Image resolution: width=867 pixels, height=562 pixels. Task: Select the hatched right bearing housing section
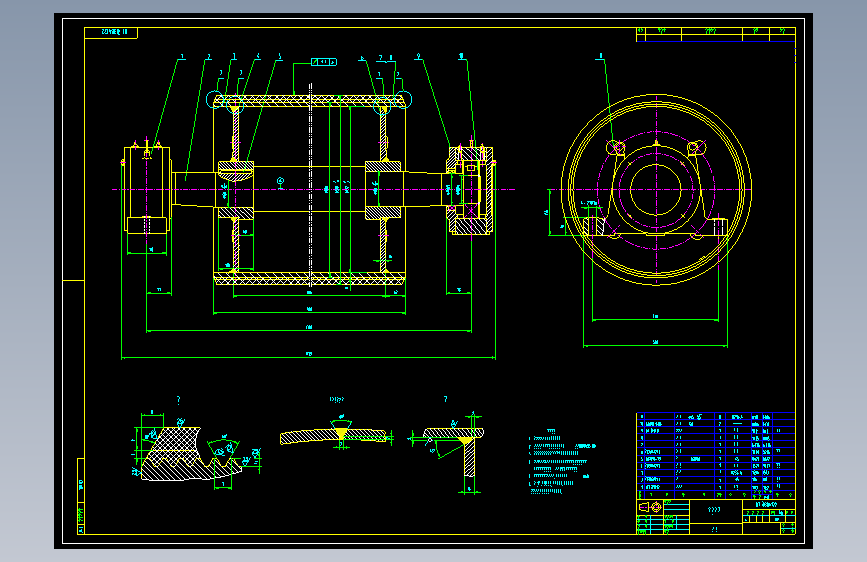point(470,190)
